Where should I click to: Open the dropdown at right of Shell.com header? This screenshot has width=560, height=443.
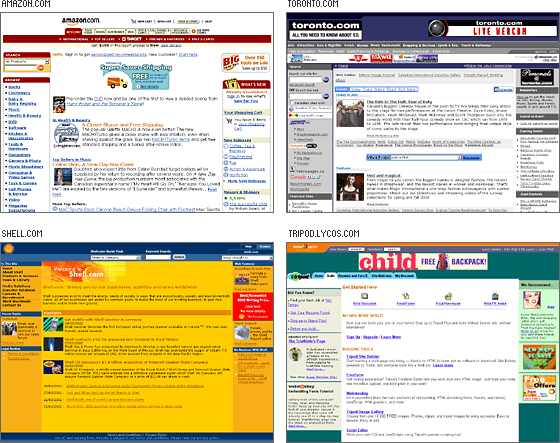pos(247,258)
